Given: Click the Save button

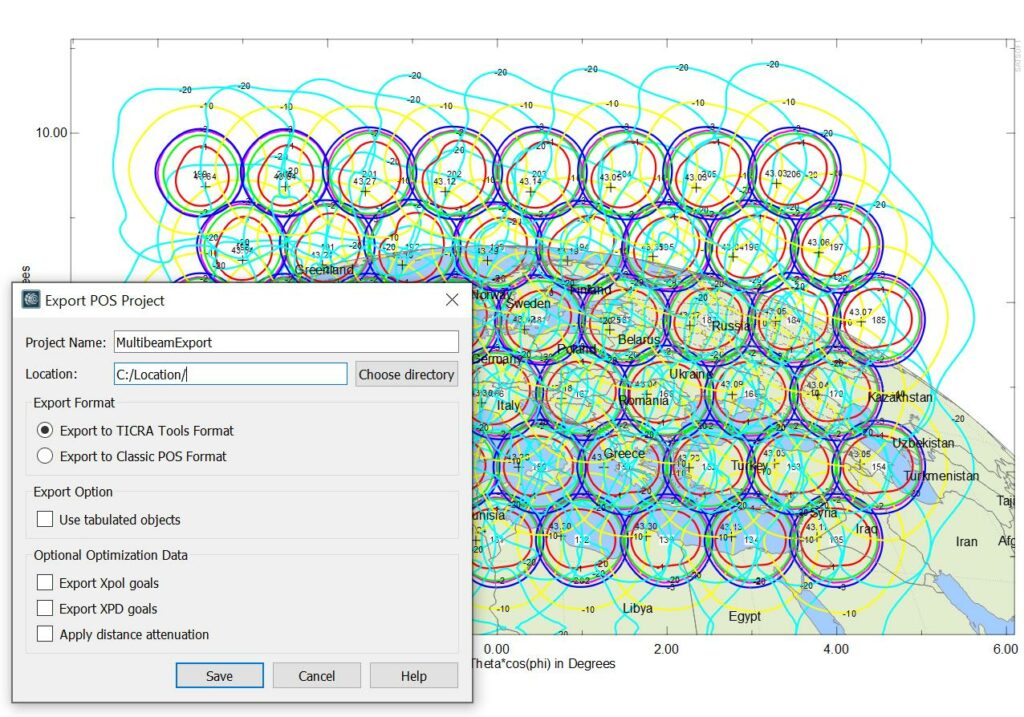Looking at the screenshot, I should coord(219,676).
